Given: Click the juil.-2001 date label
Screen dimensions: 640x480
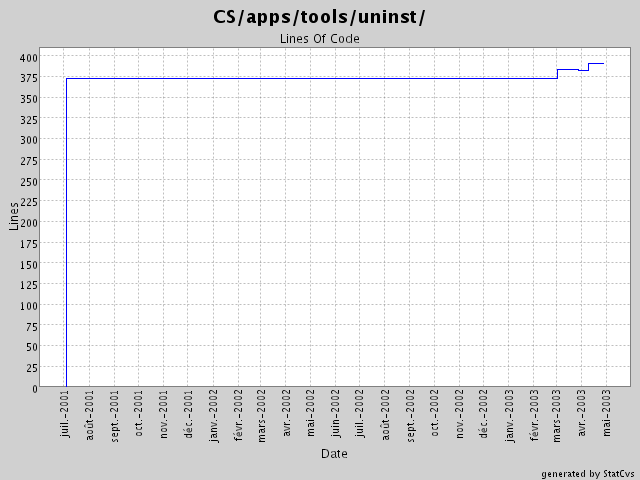Looking at the screenshot, I should (65, 413).
